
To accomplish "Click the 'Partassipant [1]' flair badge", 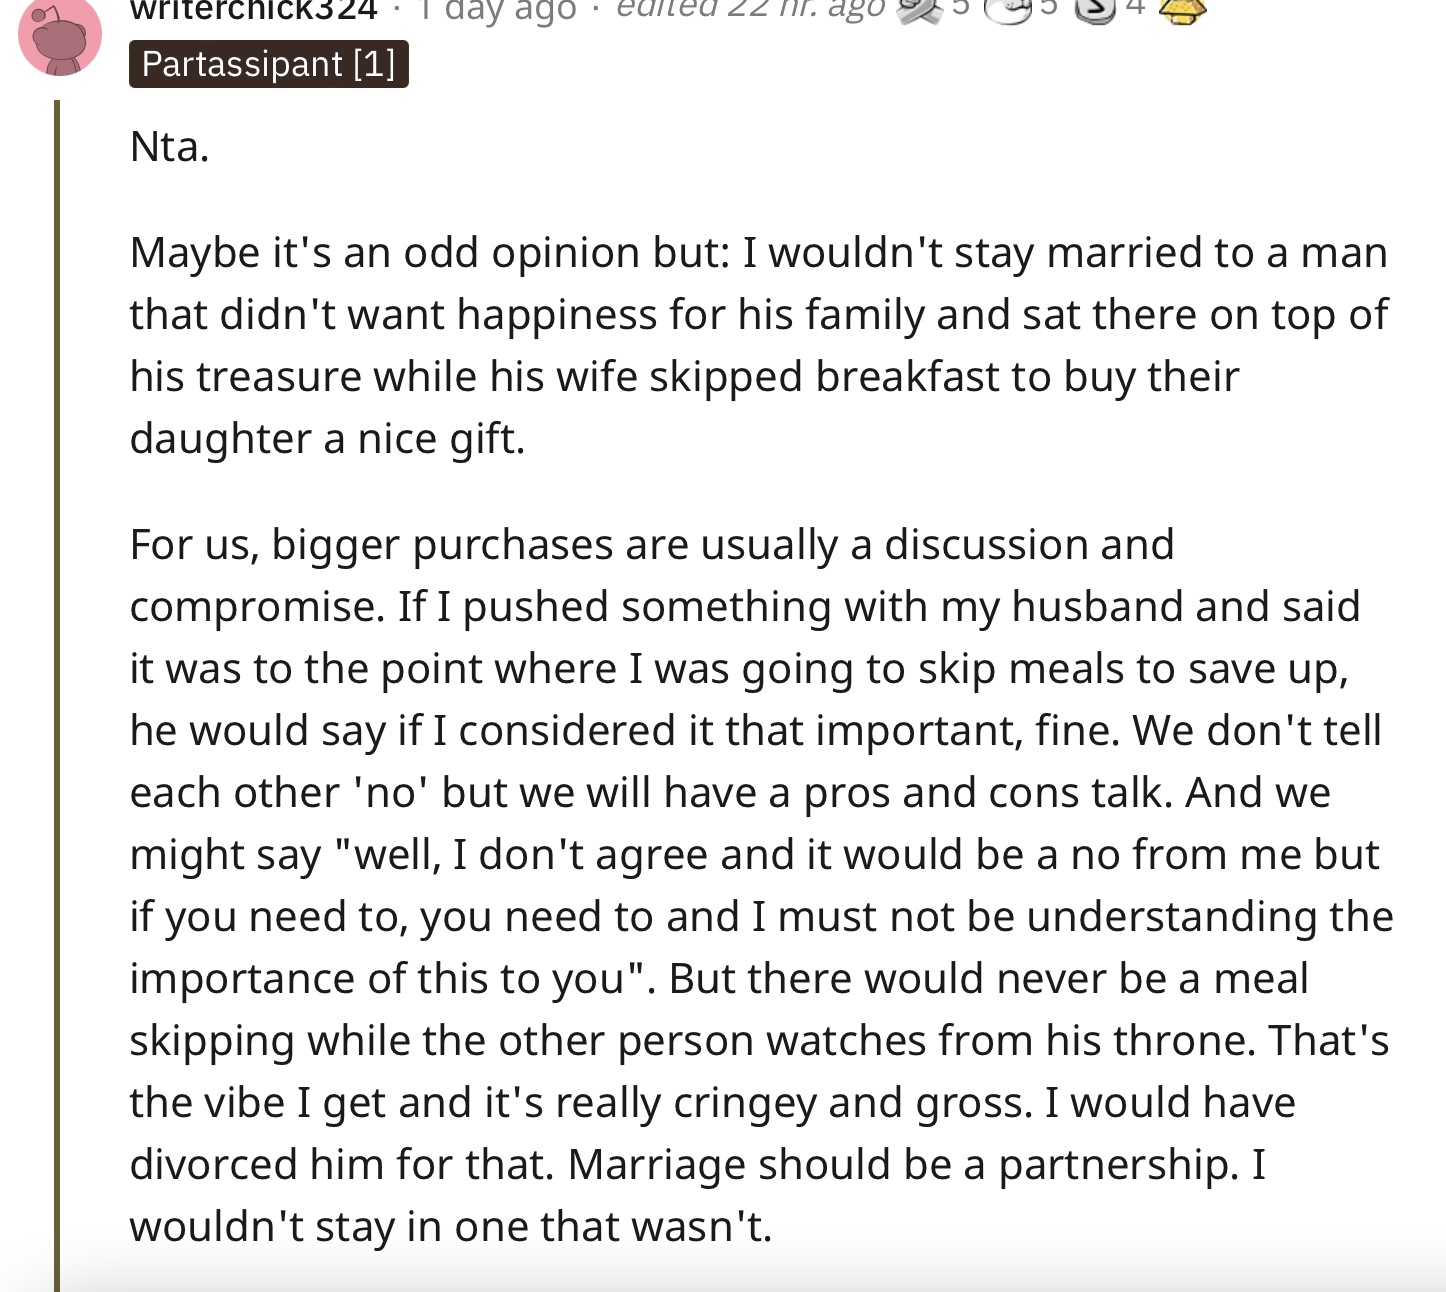I will coord(269,64).
